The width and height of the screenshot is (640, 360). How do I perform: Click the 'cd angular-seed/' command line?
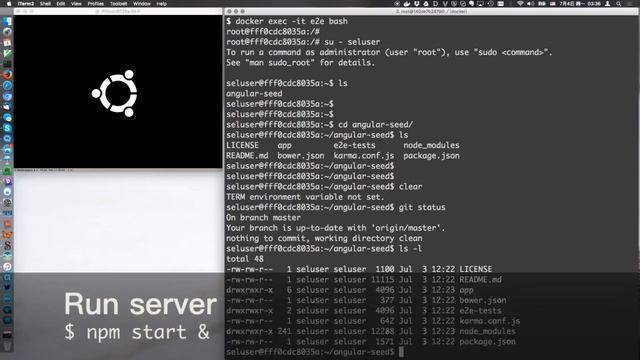[x=320, y=125]
